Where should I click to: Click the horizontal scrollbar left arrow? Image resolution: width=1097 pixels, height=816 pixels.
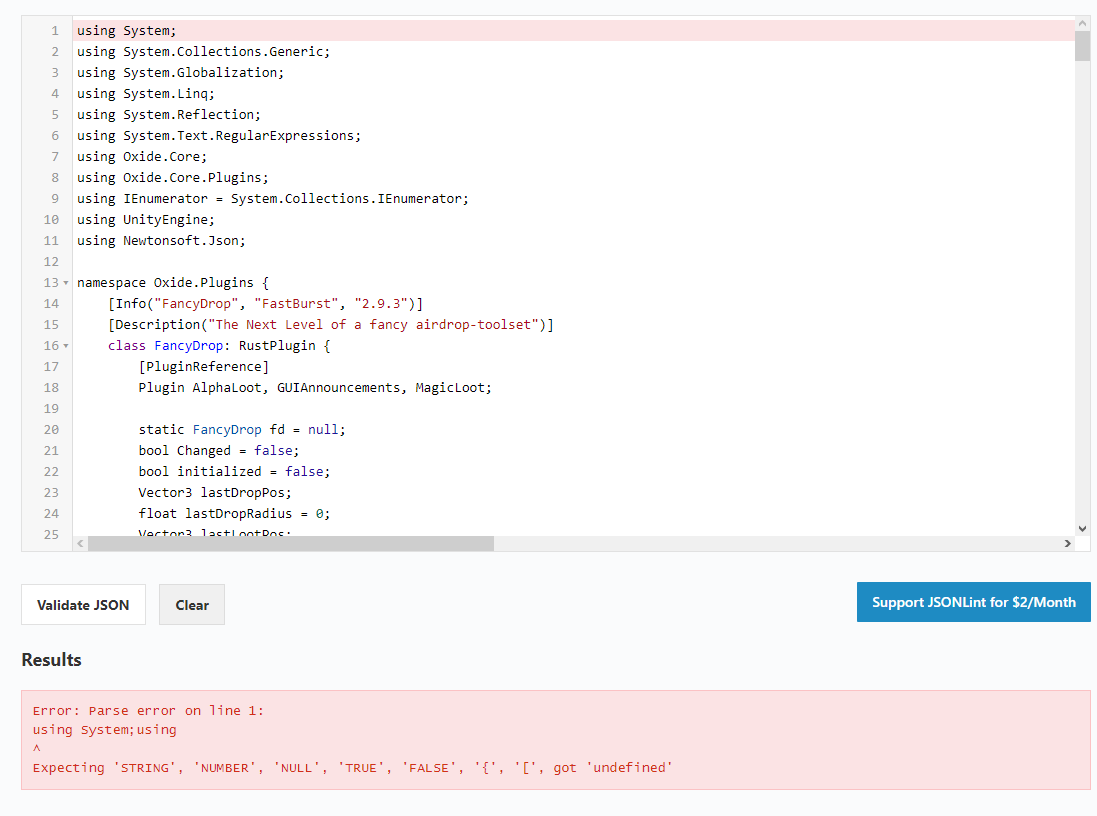coord(80,544)
